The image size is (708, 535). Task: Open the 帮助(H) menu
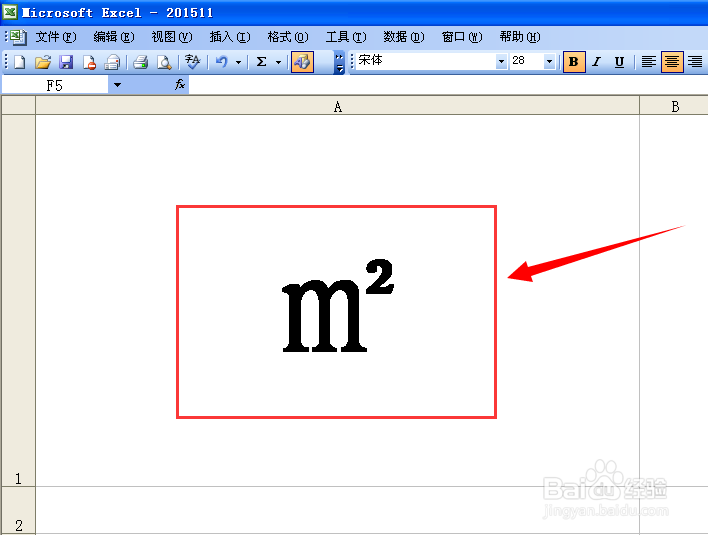coord(520,37)
